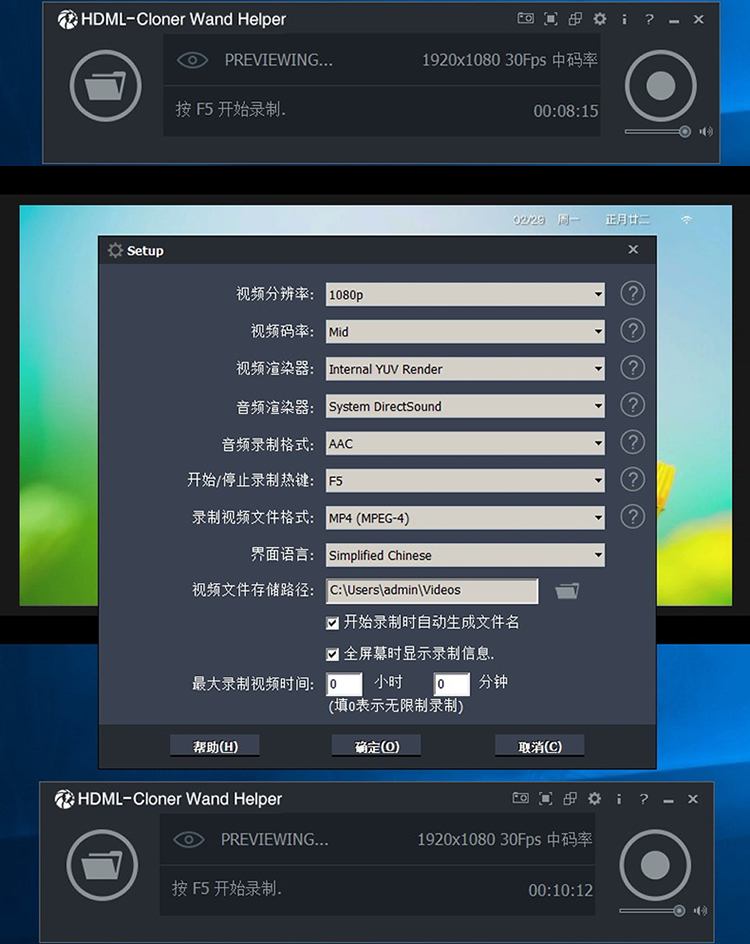Screen dimensions: 750x944
Task: Show info in top Wand Helper window
Action: [624, 19]
